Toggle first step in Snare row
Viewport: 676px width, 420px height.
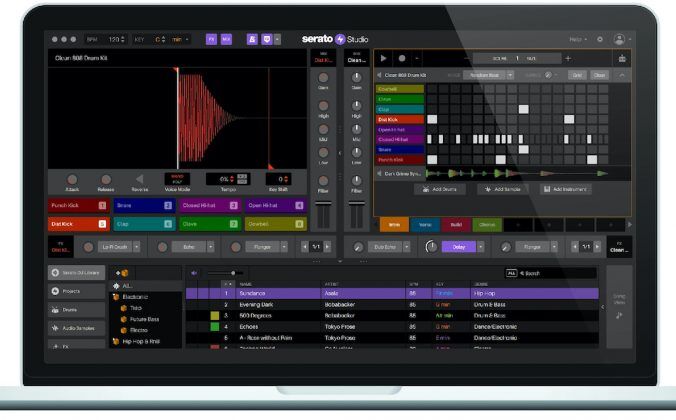click(432, 150)
